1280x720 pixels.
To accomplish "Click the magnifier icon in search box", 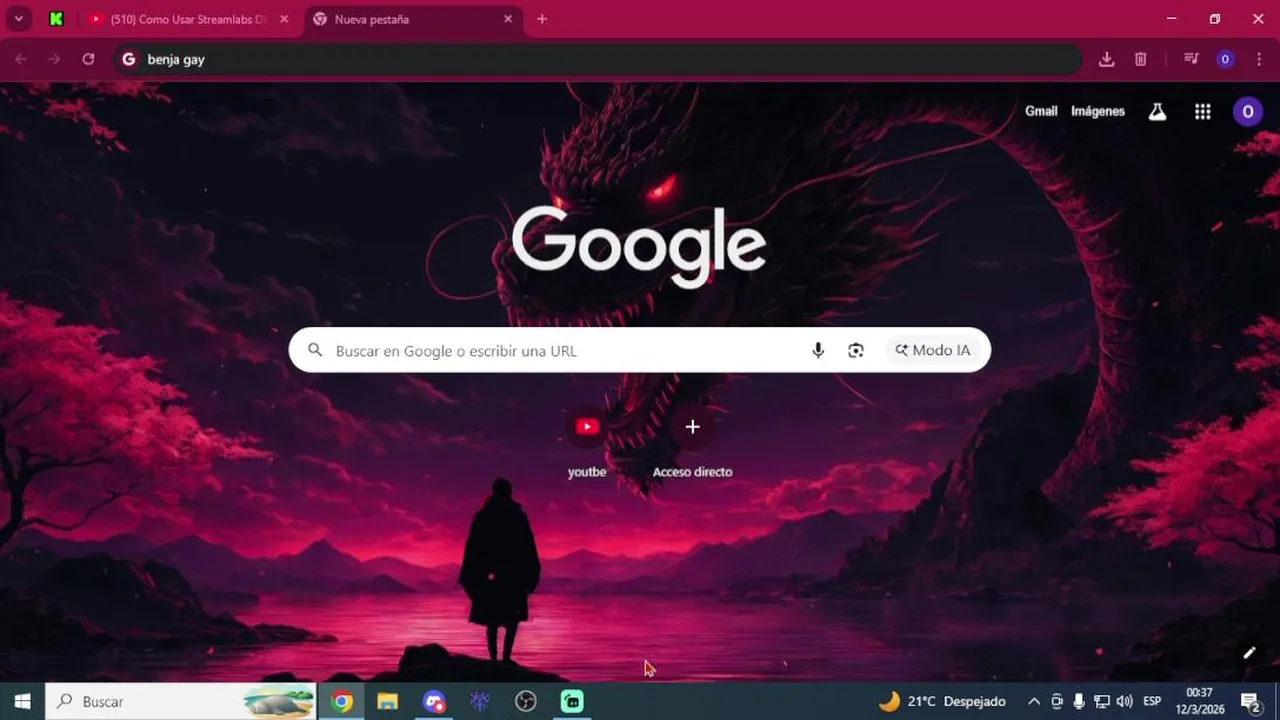I will click(x=315, y=350).
